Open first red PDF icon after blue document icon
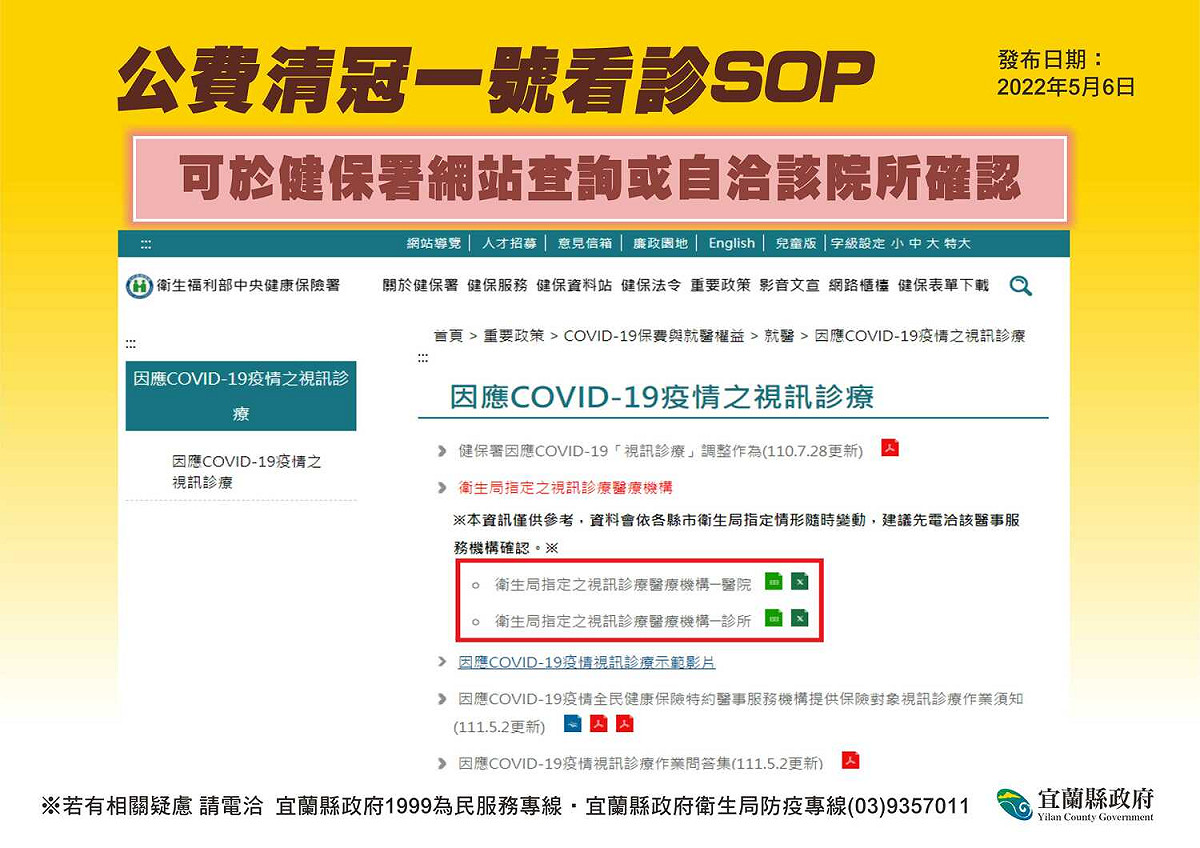 click(599, 724)
